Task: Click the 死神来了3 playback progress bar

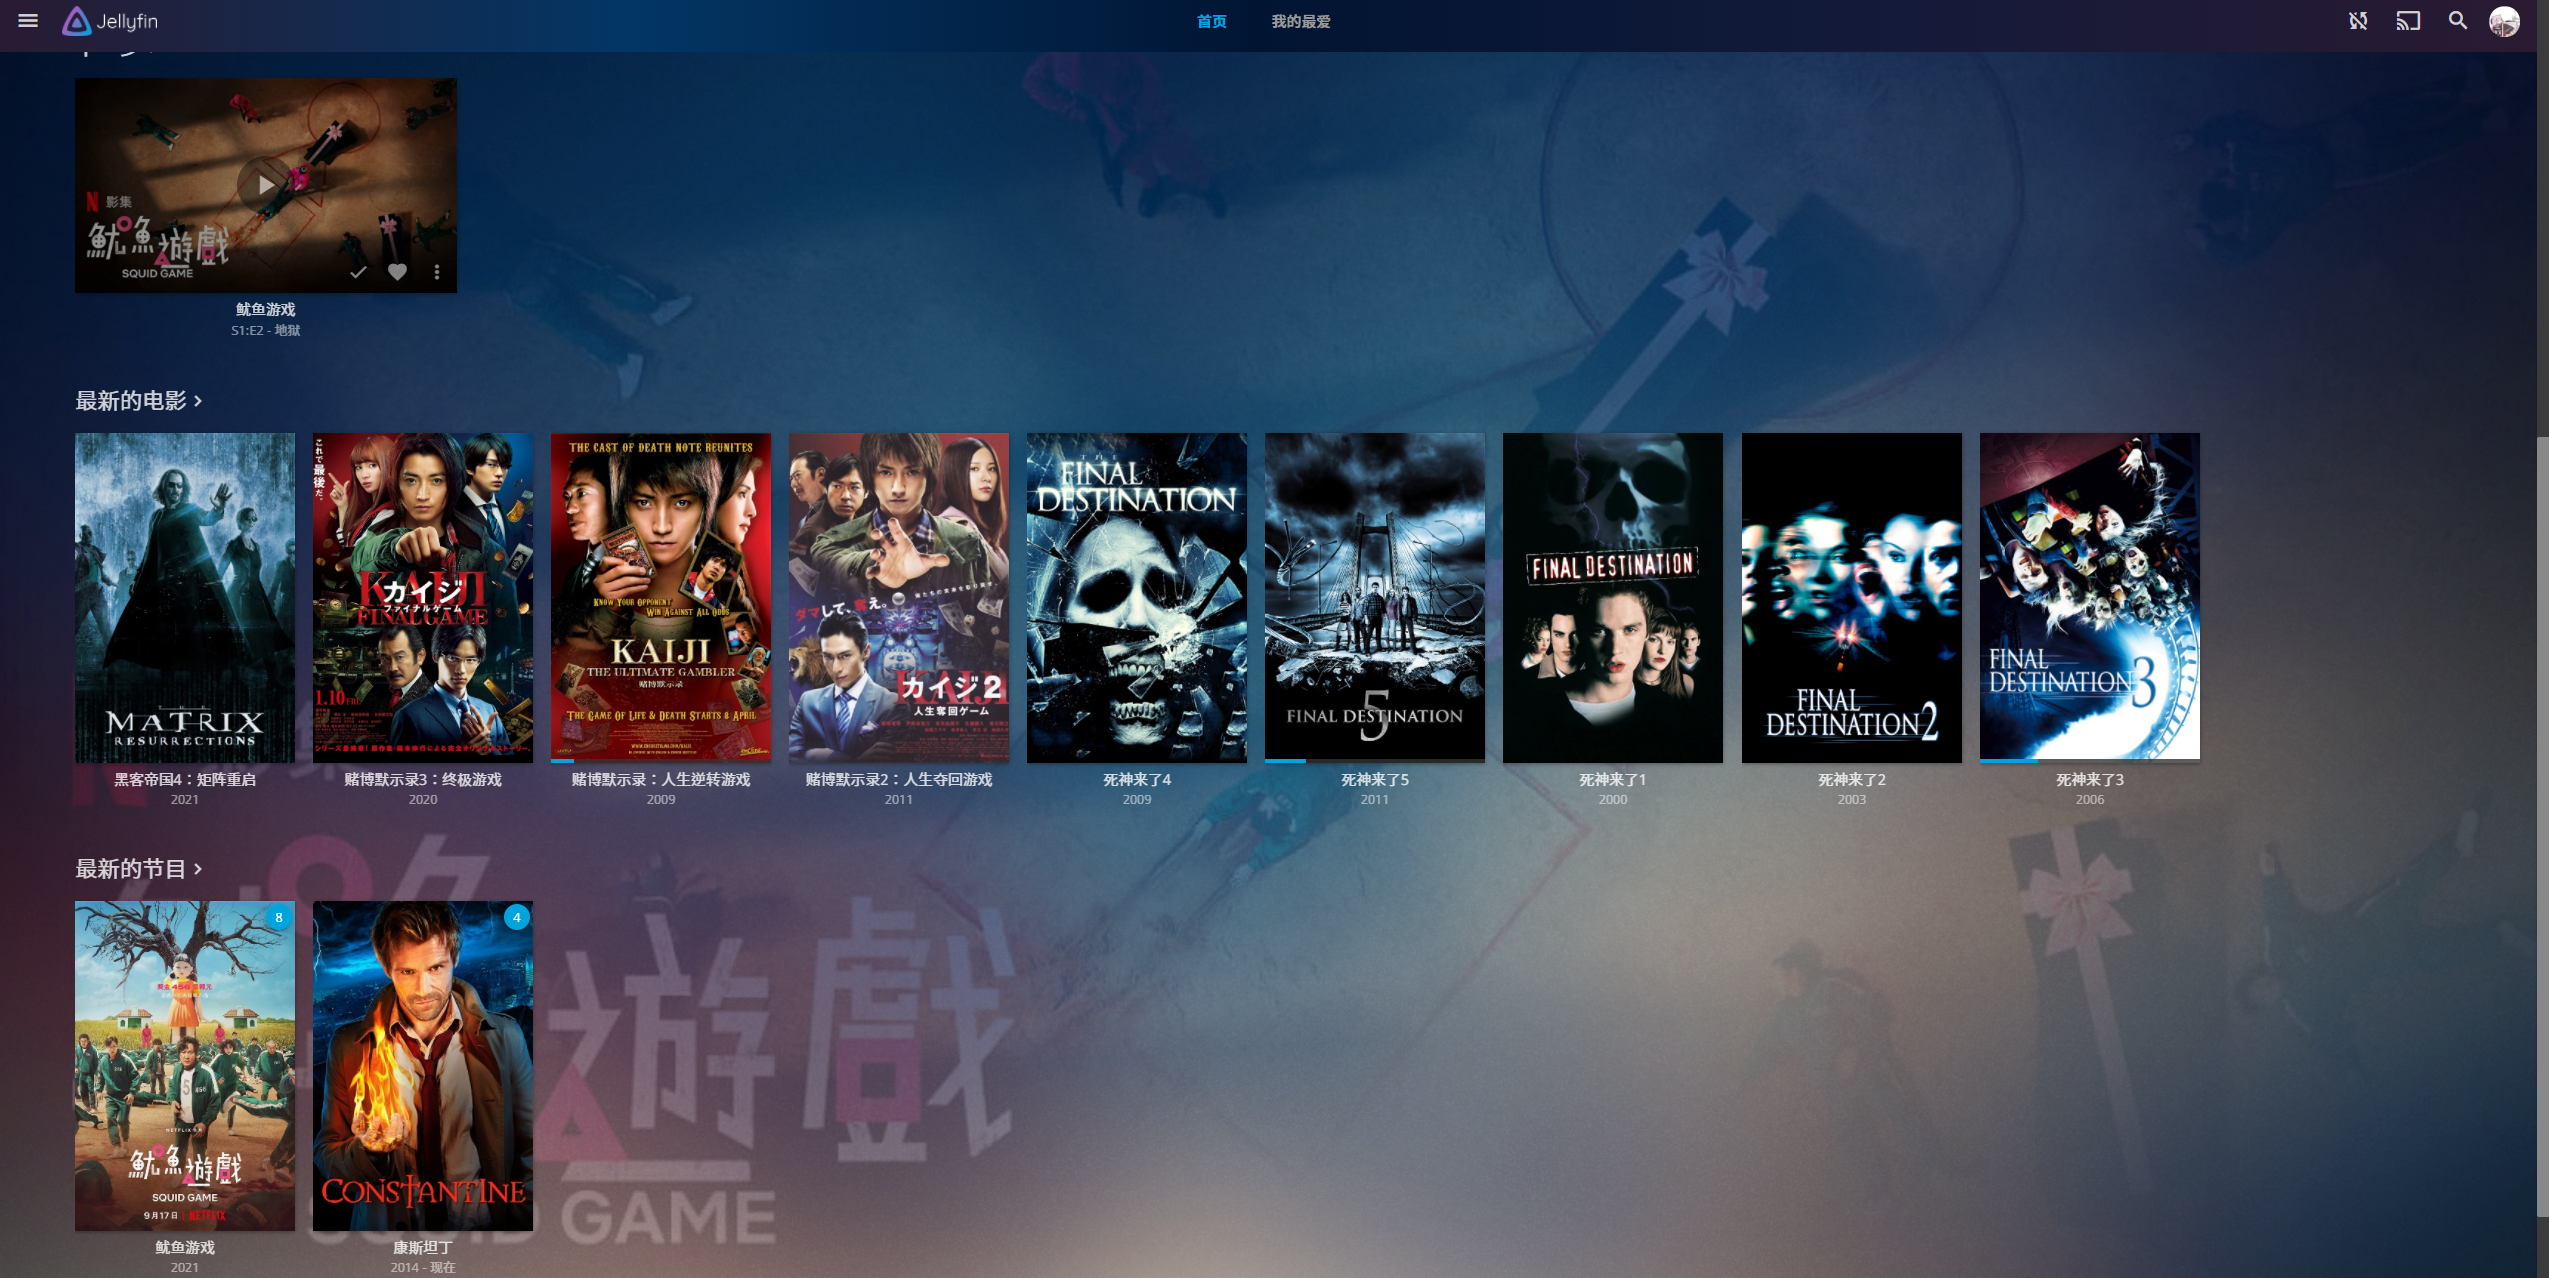Action: tap(2090, 760)
